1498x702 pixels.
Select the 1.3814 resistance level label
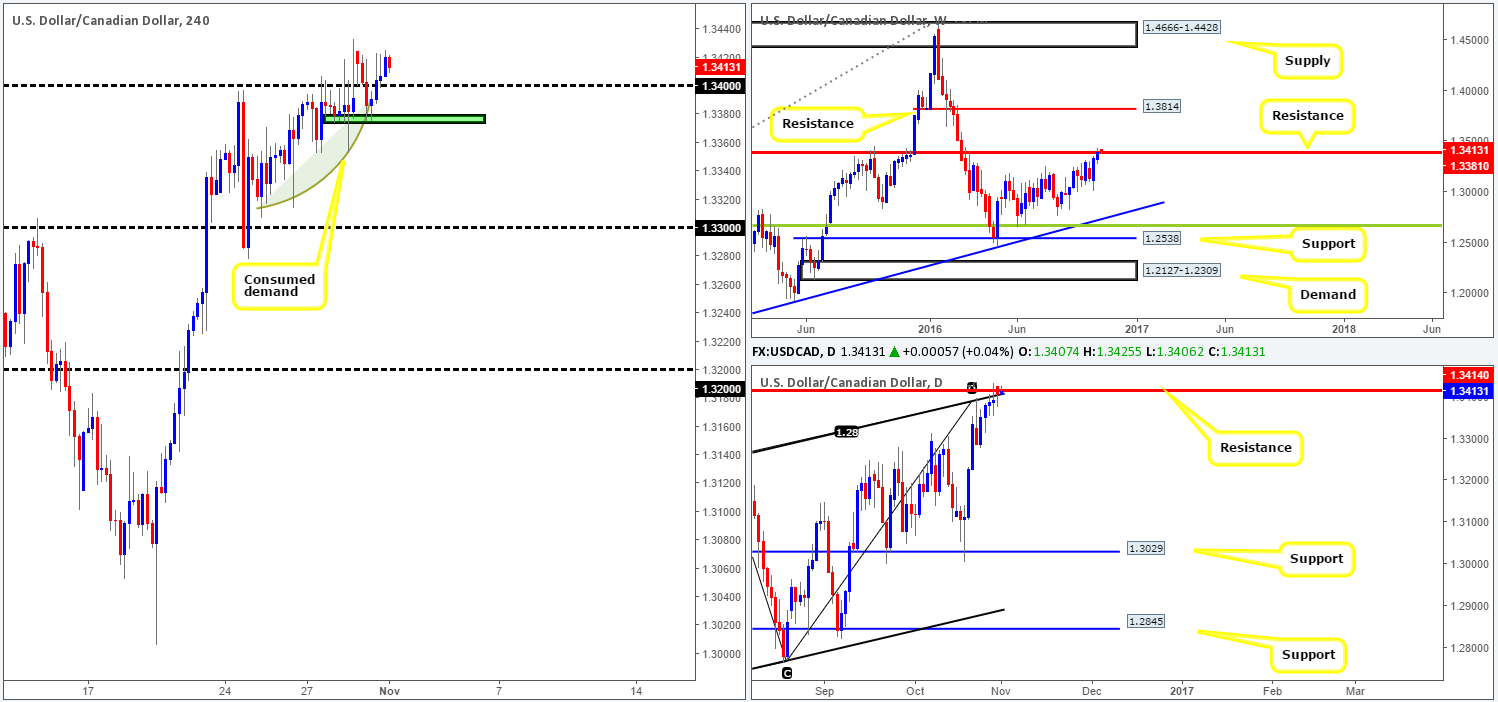click(x=1162, y=105)
